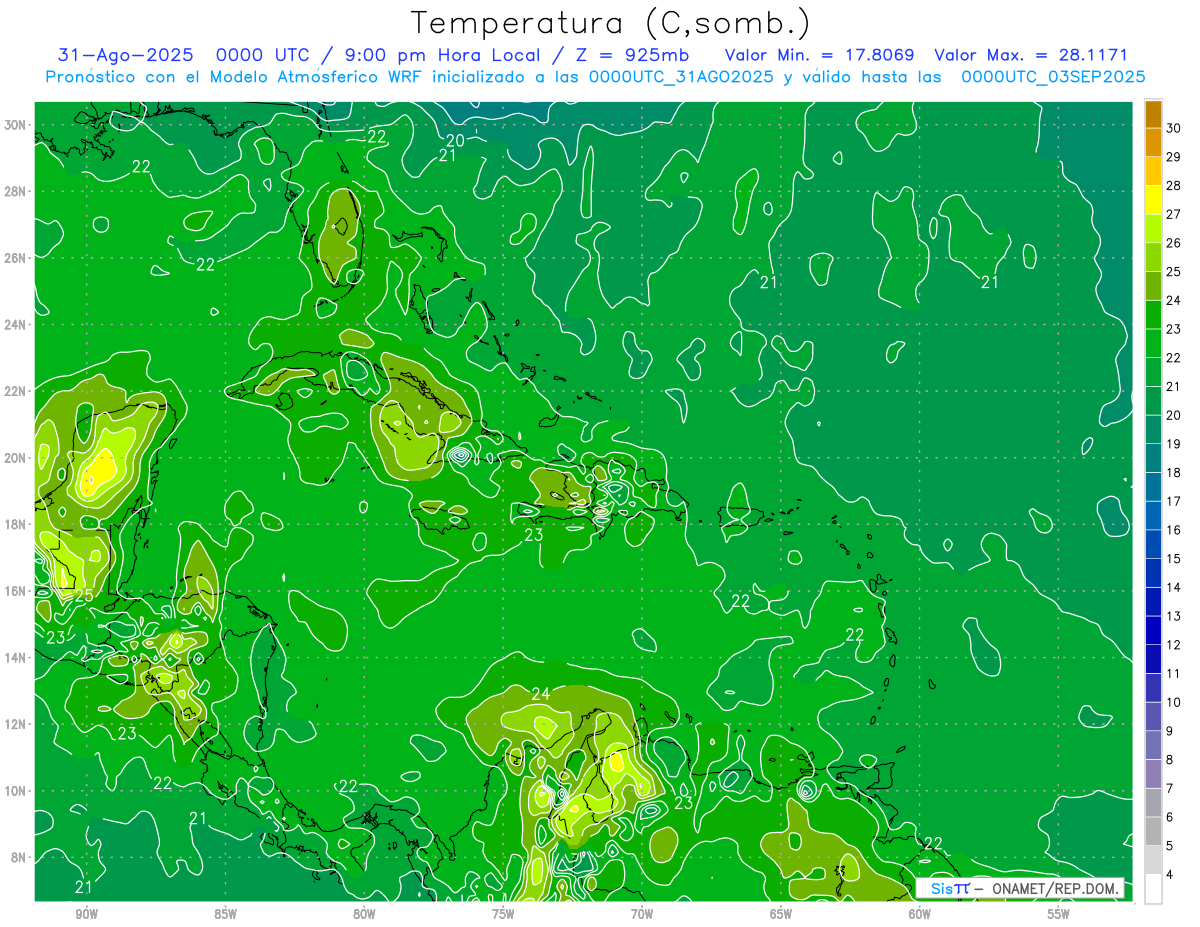Pick gray legend swatch between 5 and 6

pyautogui.click(x=1153, y=831)
